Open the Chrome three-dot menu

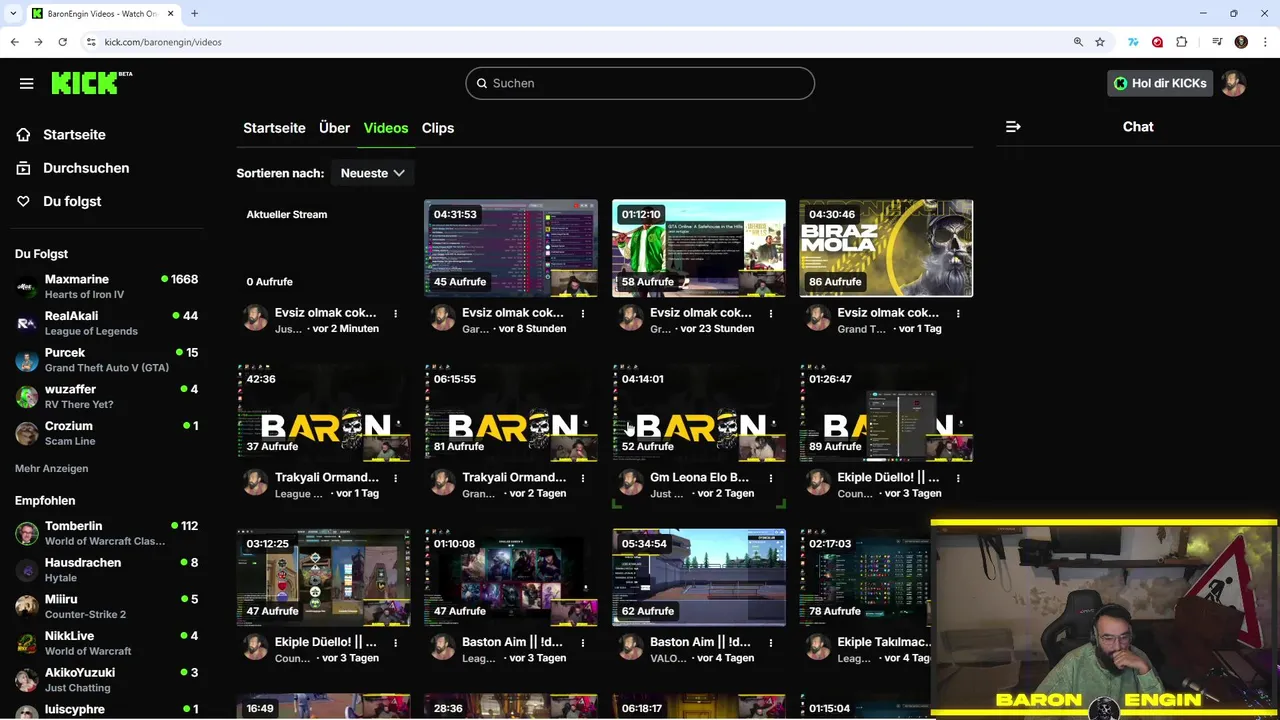pos(1264,42)
